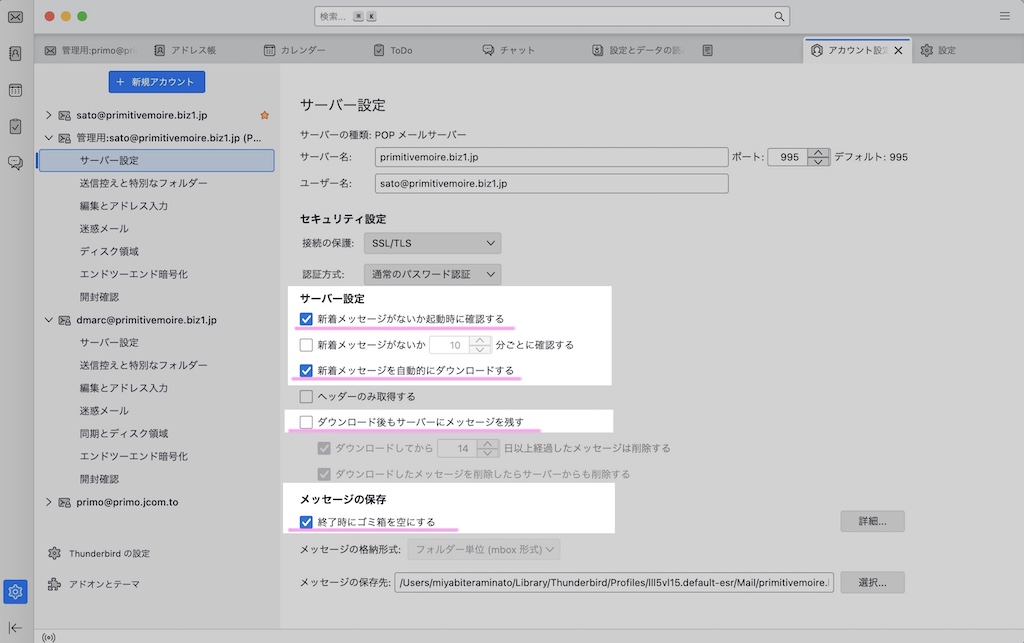This screenshot has width=1024, height=643.
Task: Open the hamburger app menu
Action: click(x=1004, y=17)
